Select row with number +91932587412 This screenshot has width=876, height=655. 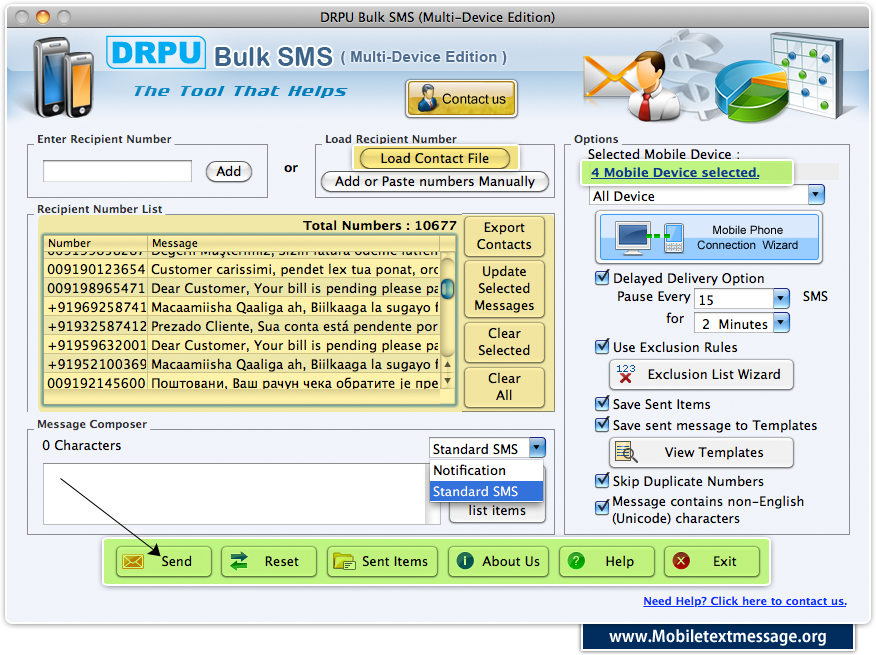pyautogui.click(x=242, y=326)
